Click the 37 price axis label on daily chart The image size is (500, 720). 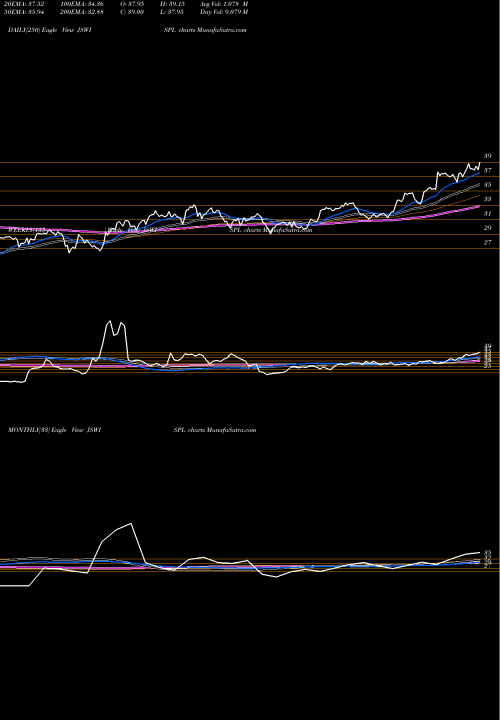pos(488,170)
